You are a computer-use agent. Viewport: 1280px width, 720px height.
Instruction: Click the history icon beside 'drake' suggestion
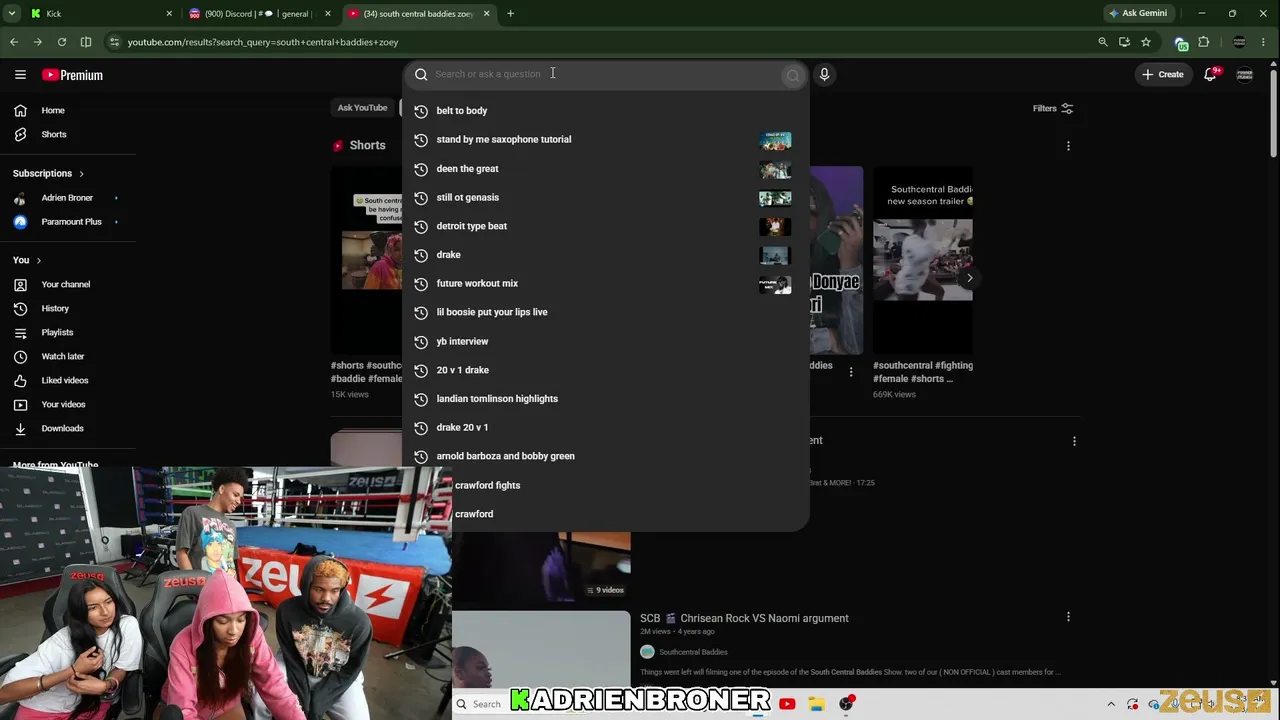point(421,255)
